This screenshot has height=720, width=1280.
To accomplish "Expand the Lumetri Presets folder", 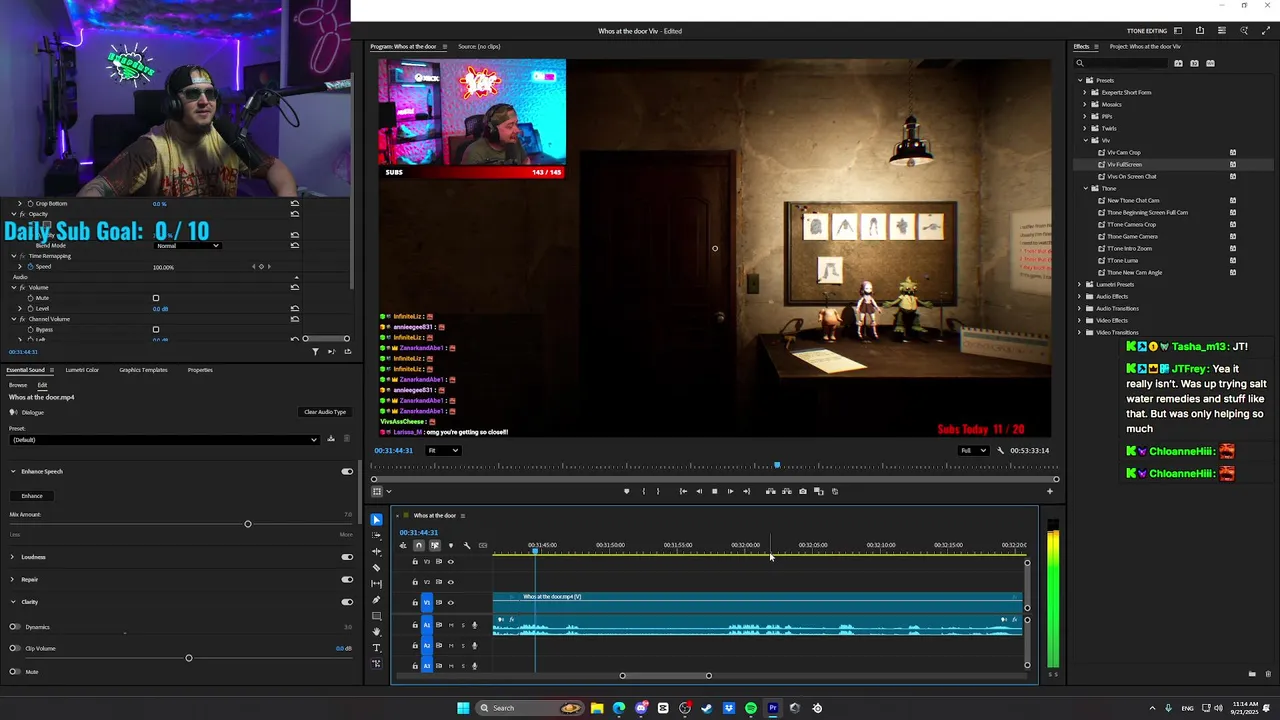I will [x=1080, y=284].
